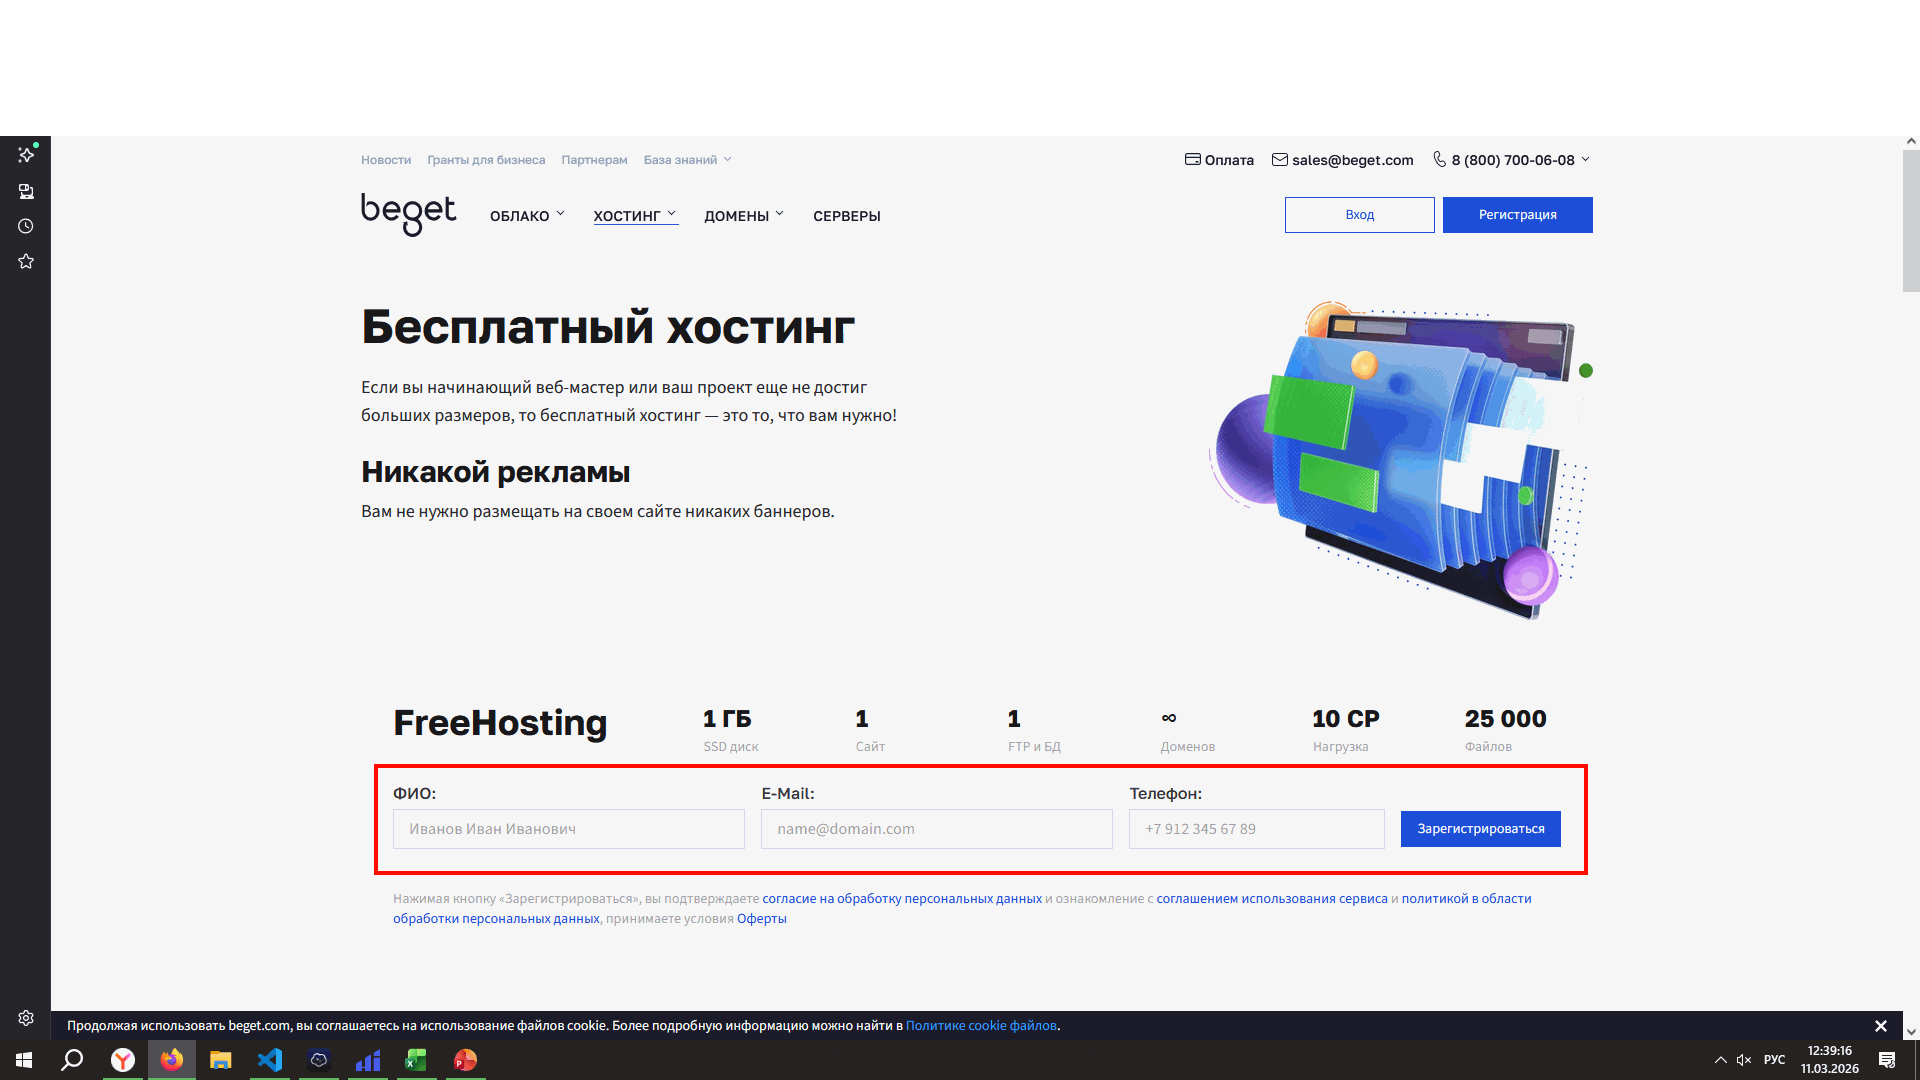Screen dimensions: 1920x1080
Task: Open the history clock sidebar icon
Action: [26, 226]
